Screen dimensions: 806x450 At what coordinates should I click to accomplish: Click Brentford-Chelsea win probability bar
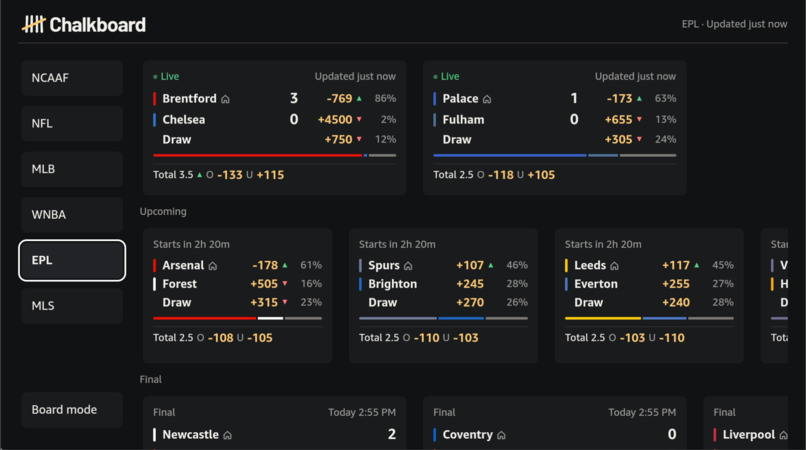coord(274,155)
